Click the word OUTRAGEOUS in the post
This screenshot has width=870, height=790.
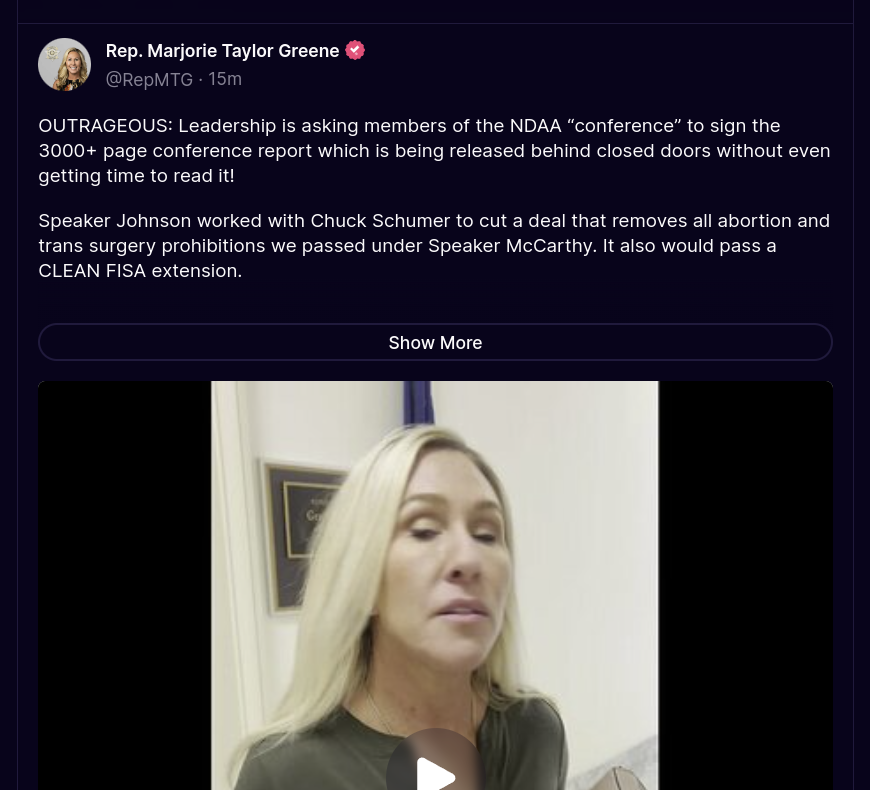point(105,126)
